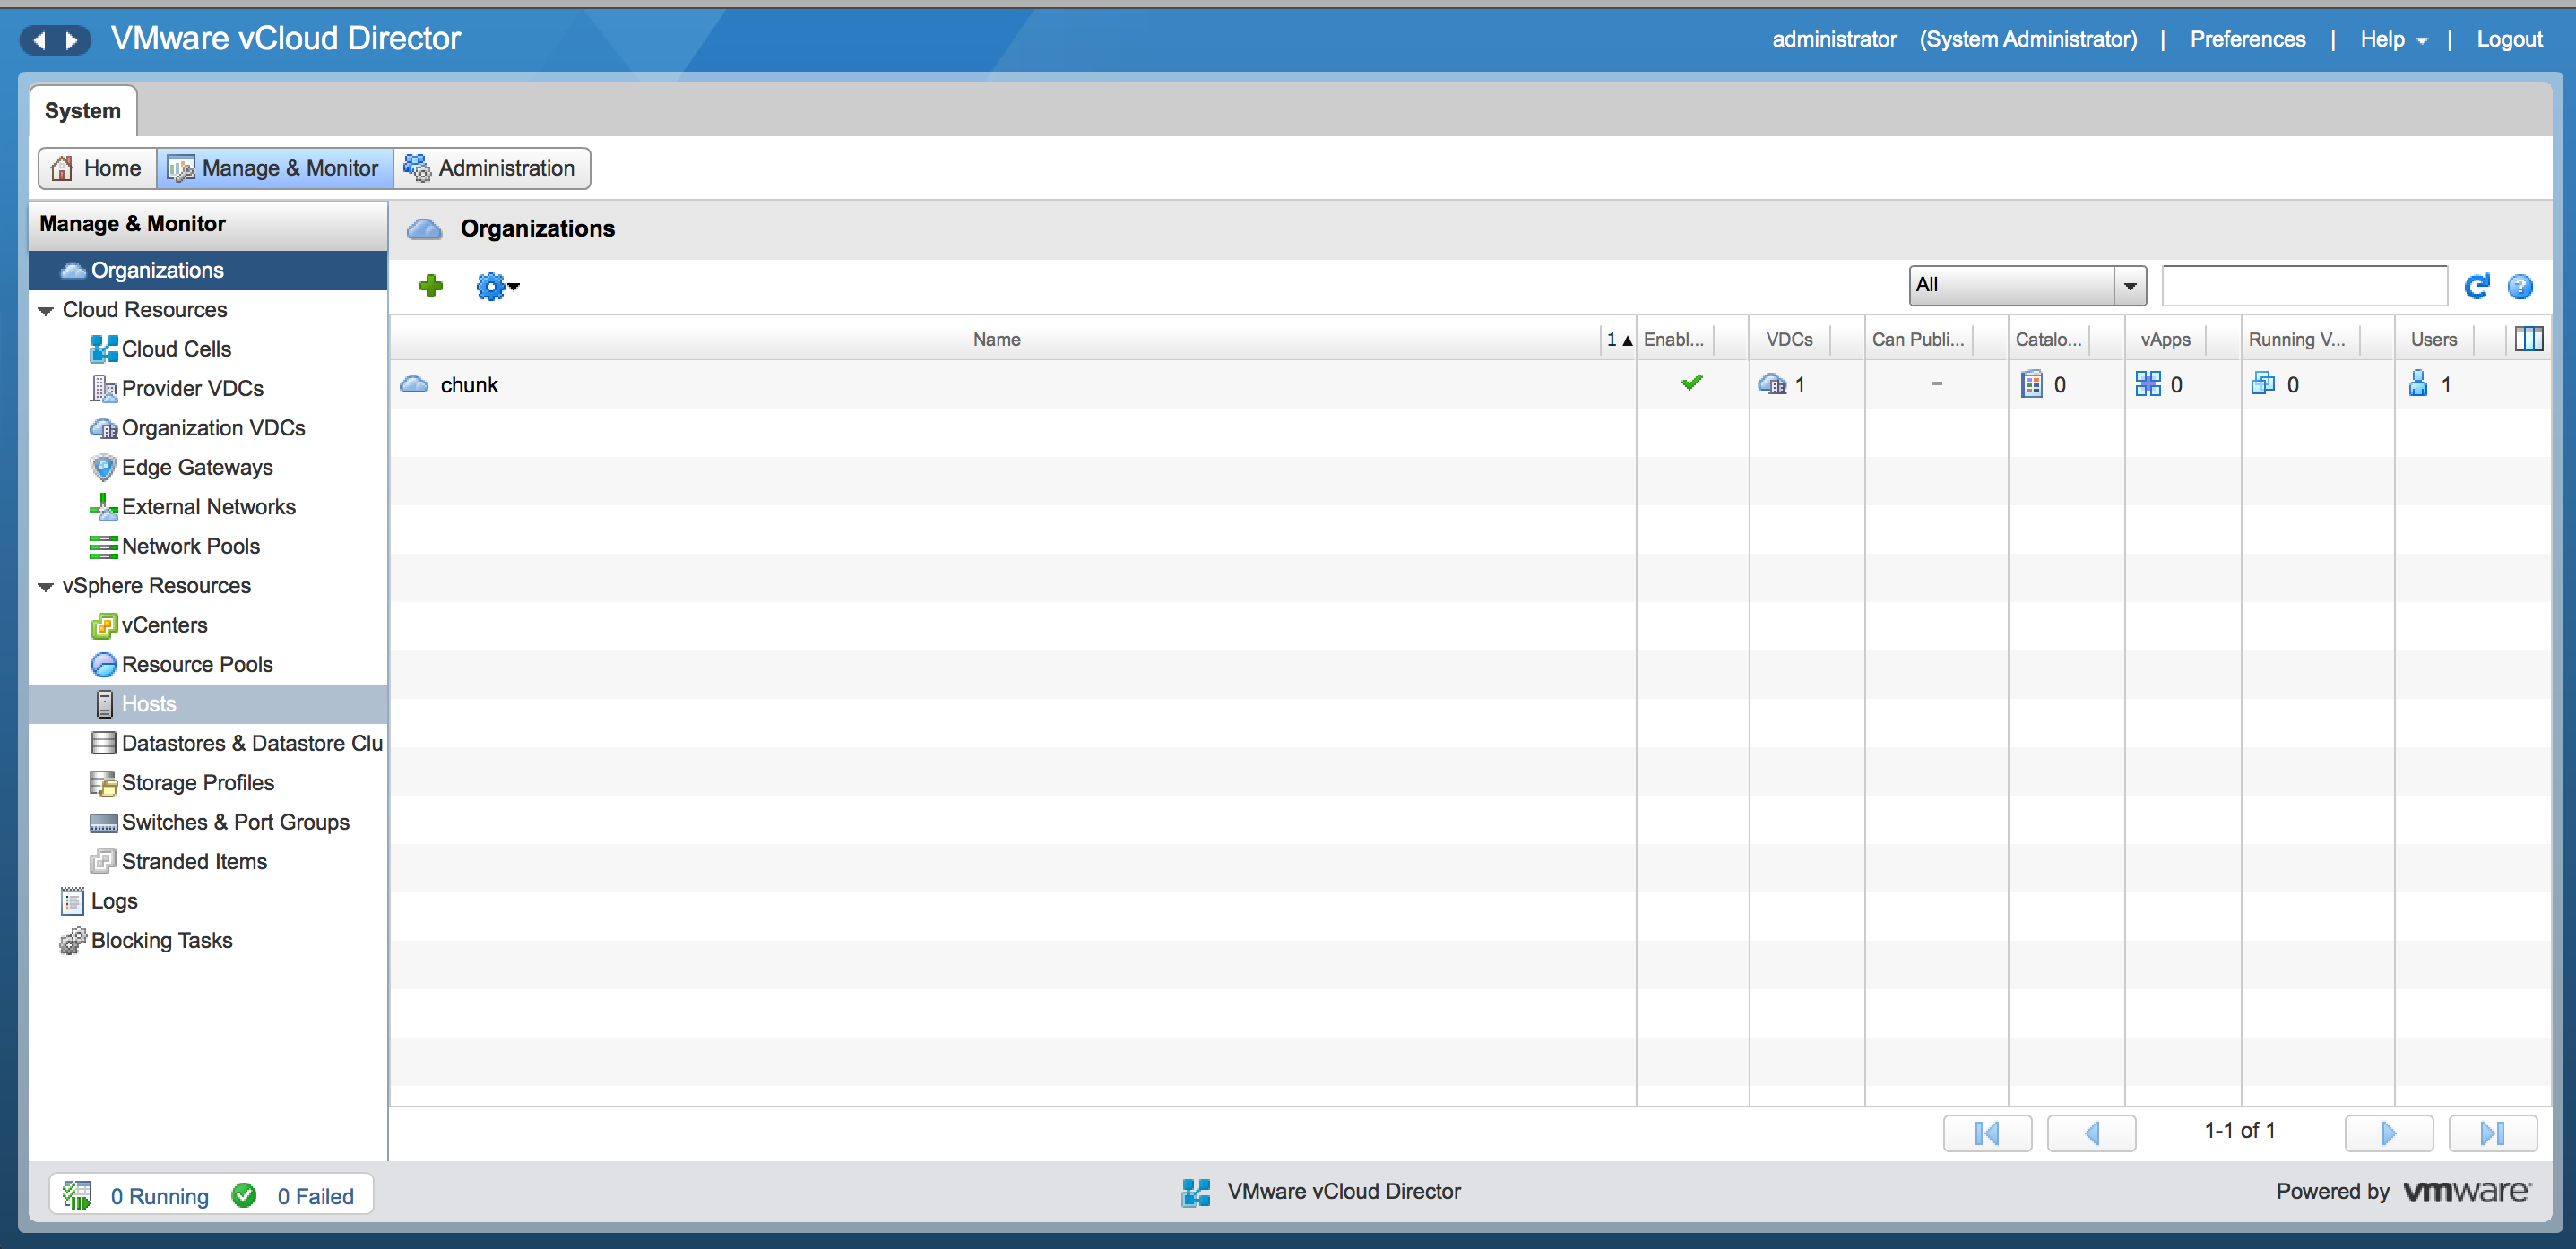Click the browser-style back arrow at top left
The image size is (2576, 1249).
click(x=40, y=40)
